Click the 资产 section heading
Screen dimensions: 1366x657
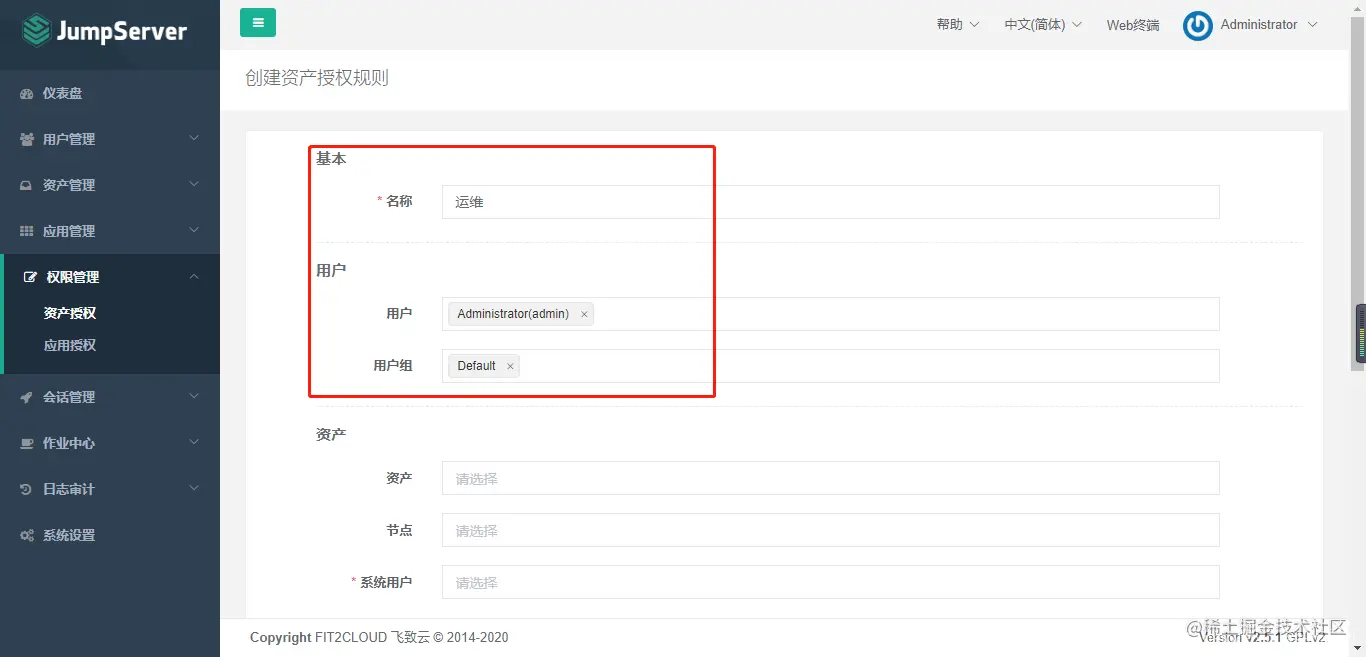(x=331, y=434)
